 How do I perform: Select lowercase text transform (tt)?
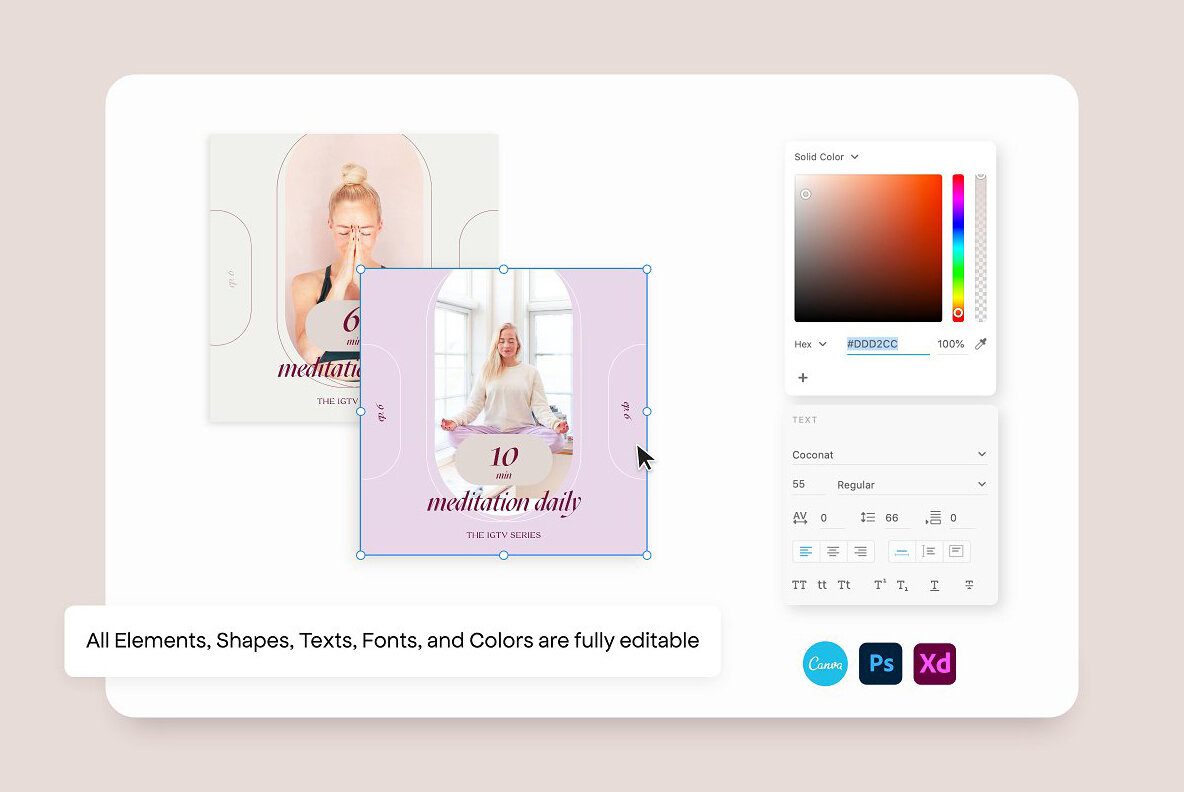(x=821, y=584)
